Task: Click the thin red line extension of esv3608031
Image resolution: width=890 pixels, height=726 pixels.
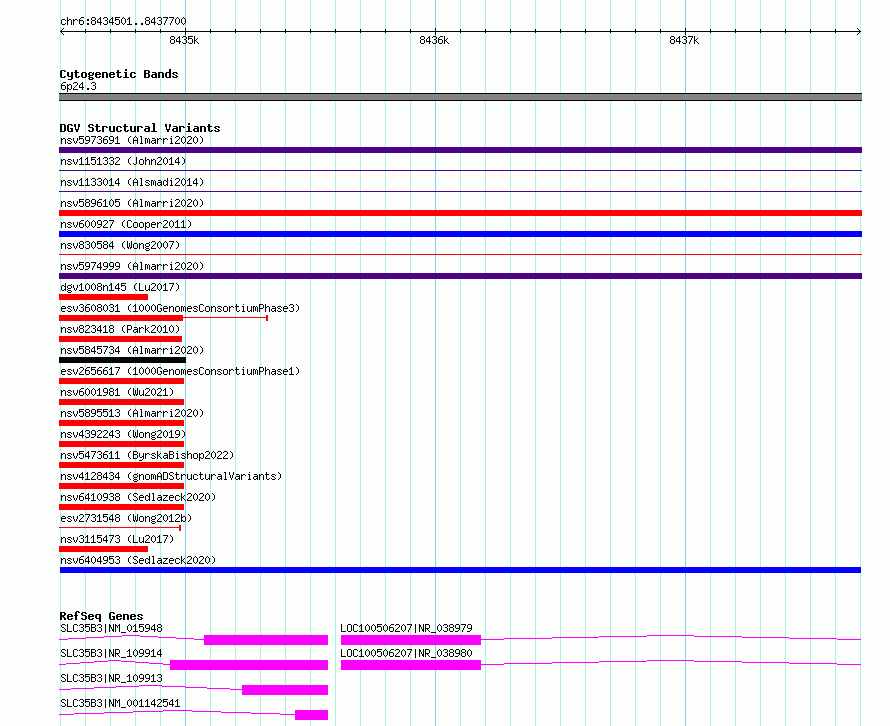Action: (225, 318)
